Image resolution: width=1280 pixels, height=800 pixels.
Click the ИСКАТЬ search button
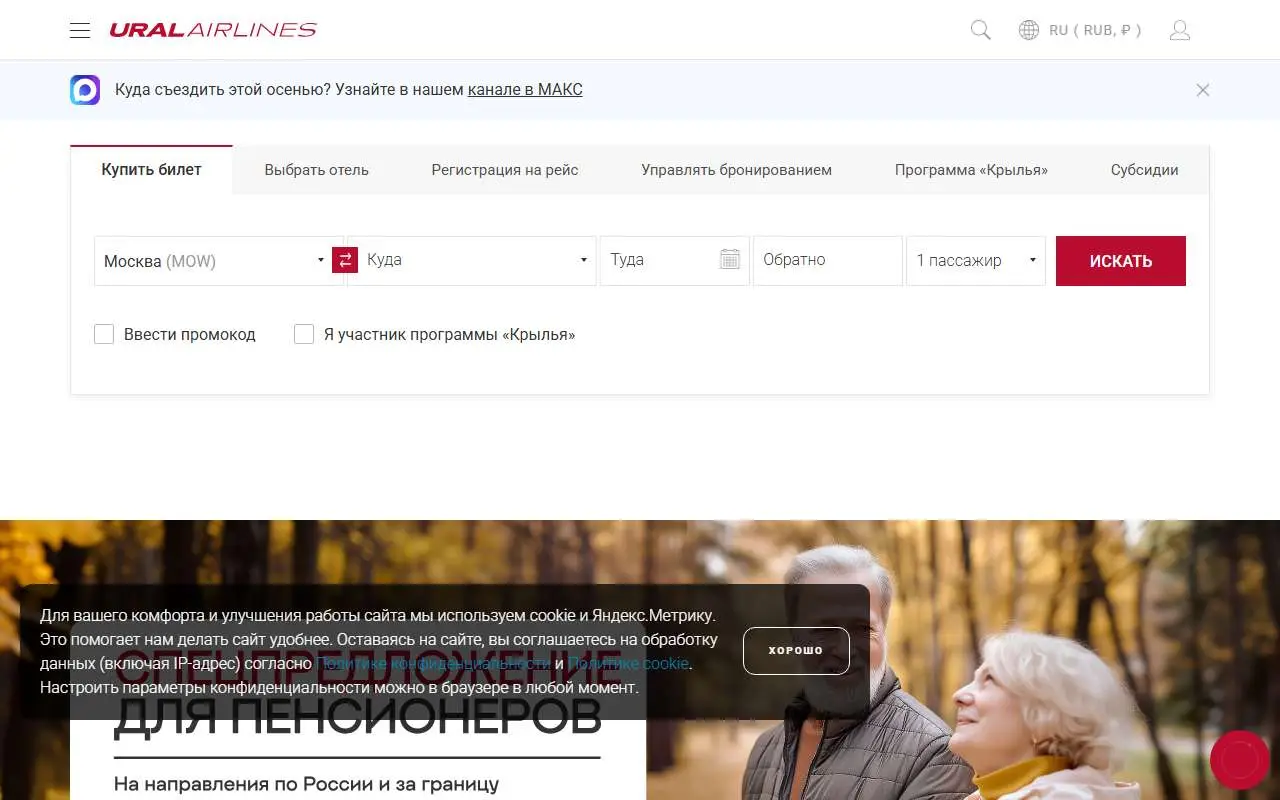tap(1121, 261)
